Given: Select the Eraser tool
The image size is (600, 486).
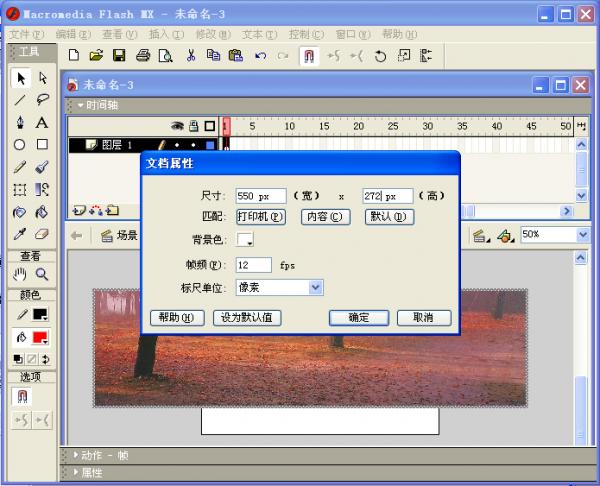Looking at the screenshot, I should [x=42, y=234].
